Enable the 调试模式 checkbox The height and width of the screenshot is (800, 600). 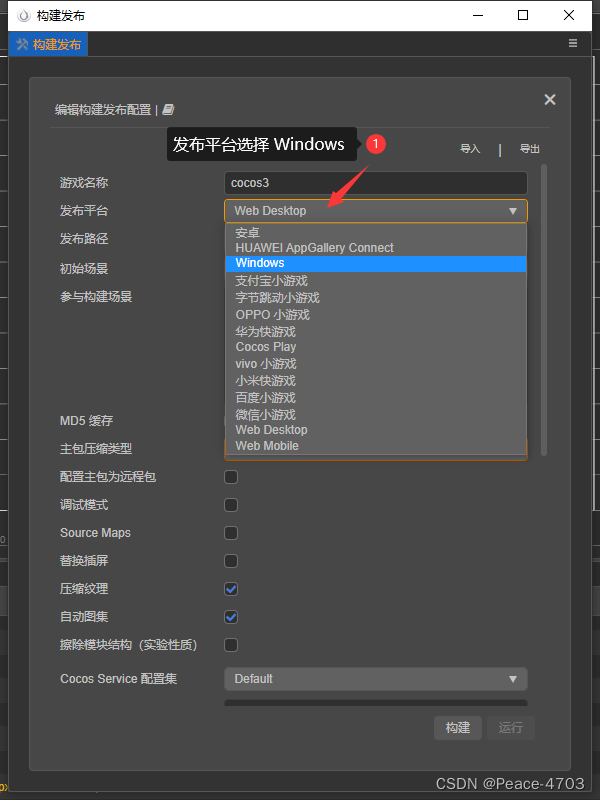tap(231, 505)
